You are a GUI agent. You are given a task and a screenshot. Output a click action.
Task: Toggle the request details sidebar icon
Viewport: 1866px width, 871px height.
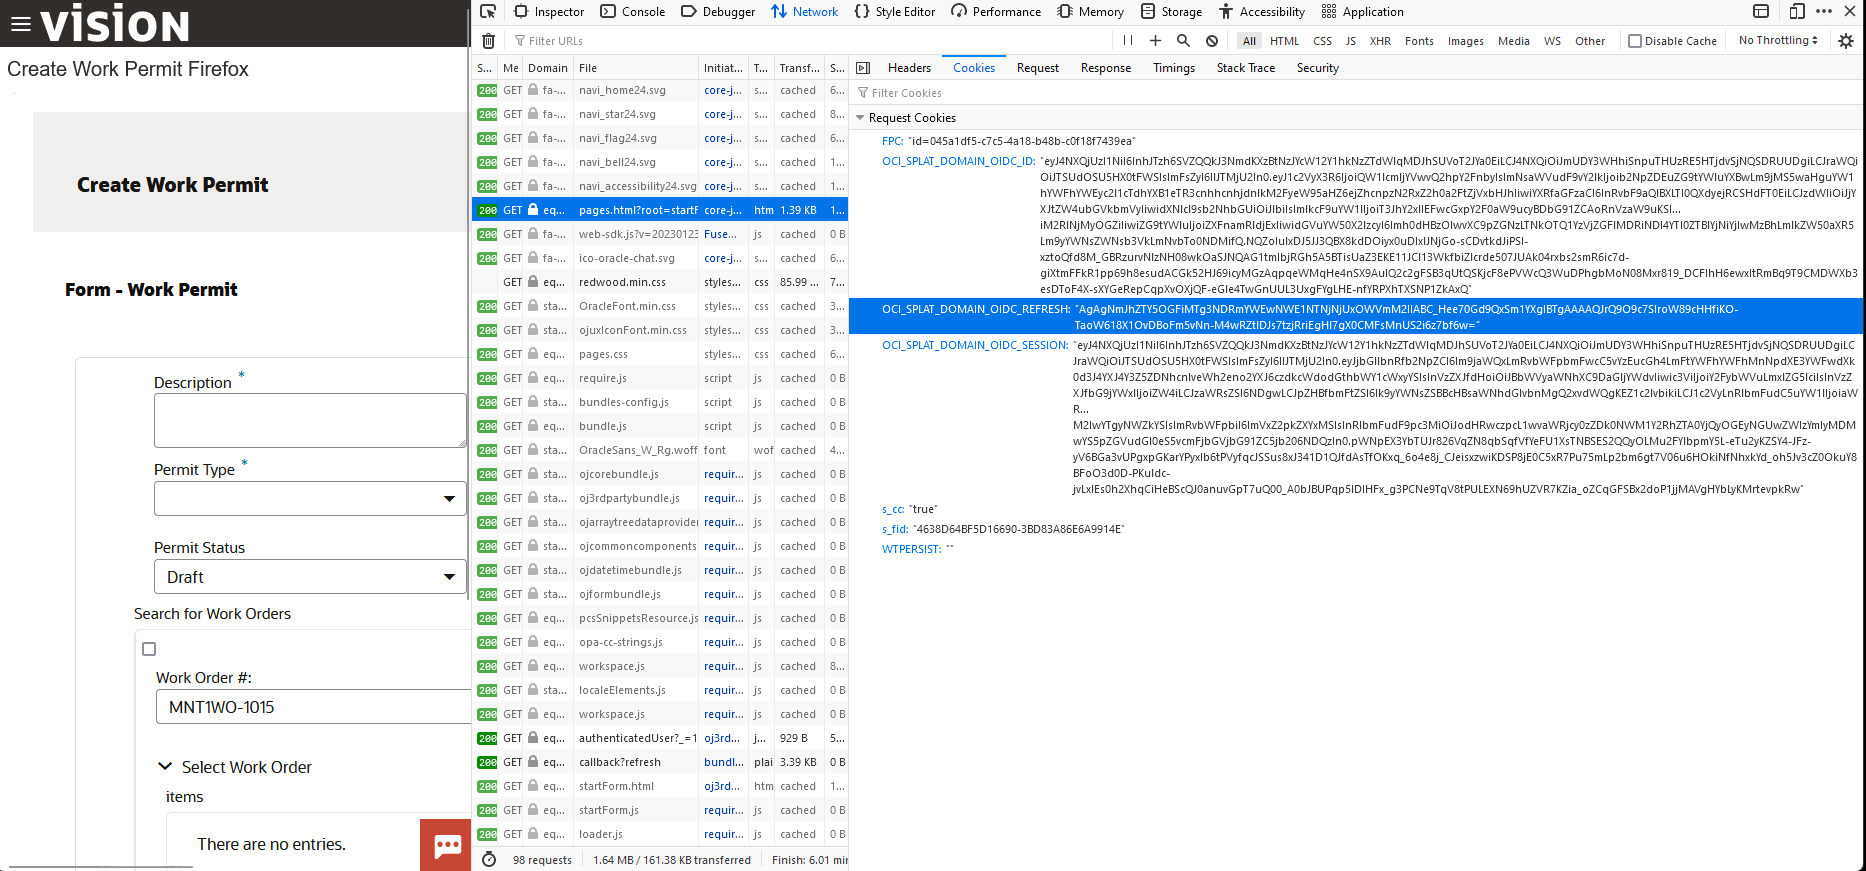[863, 68]
